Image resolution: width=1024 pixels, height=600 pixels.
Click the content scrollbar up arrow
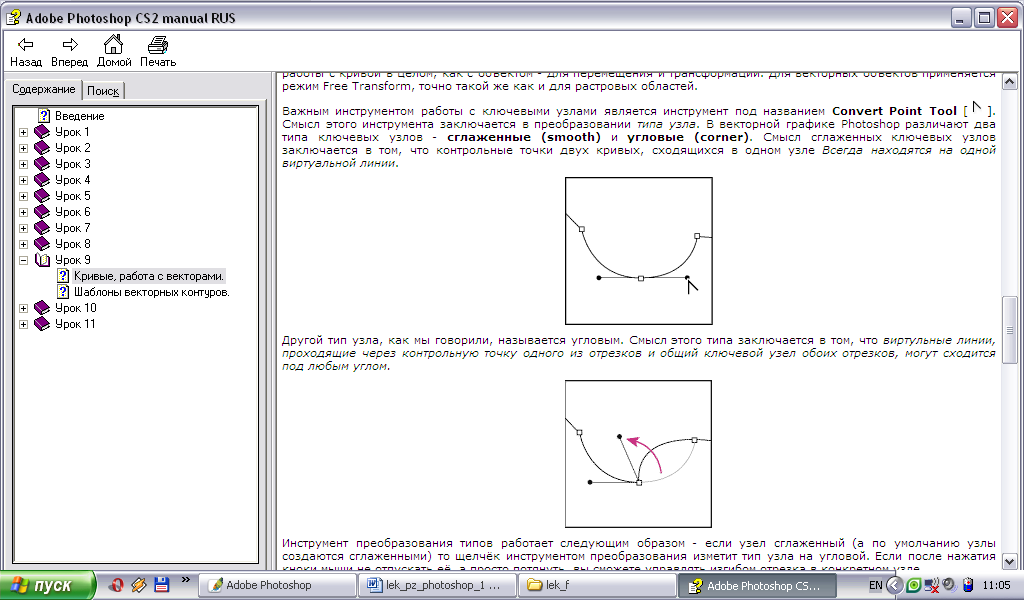[1010, 82]
